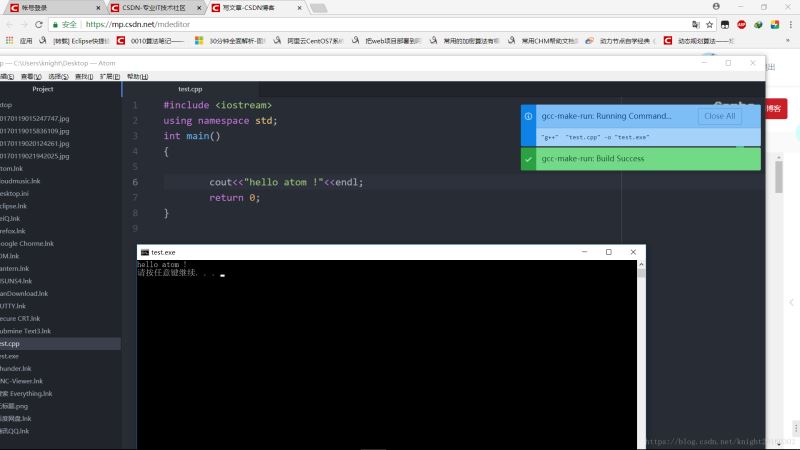Image resolution: width=800 pixels, height=450 pixels.
Task: Click the g++ command line in the notification
Action: [x=595, y=137]
